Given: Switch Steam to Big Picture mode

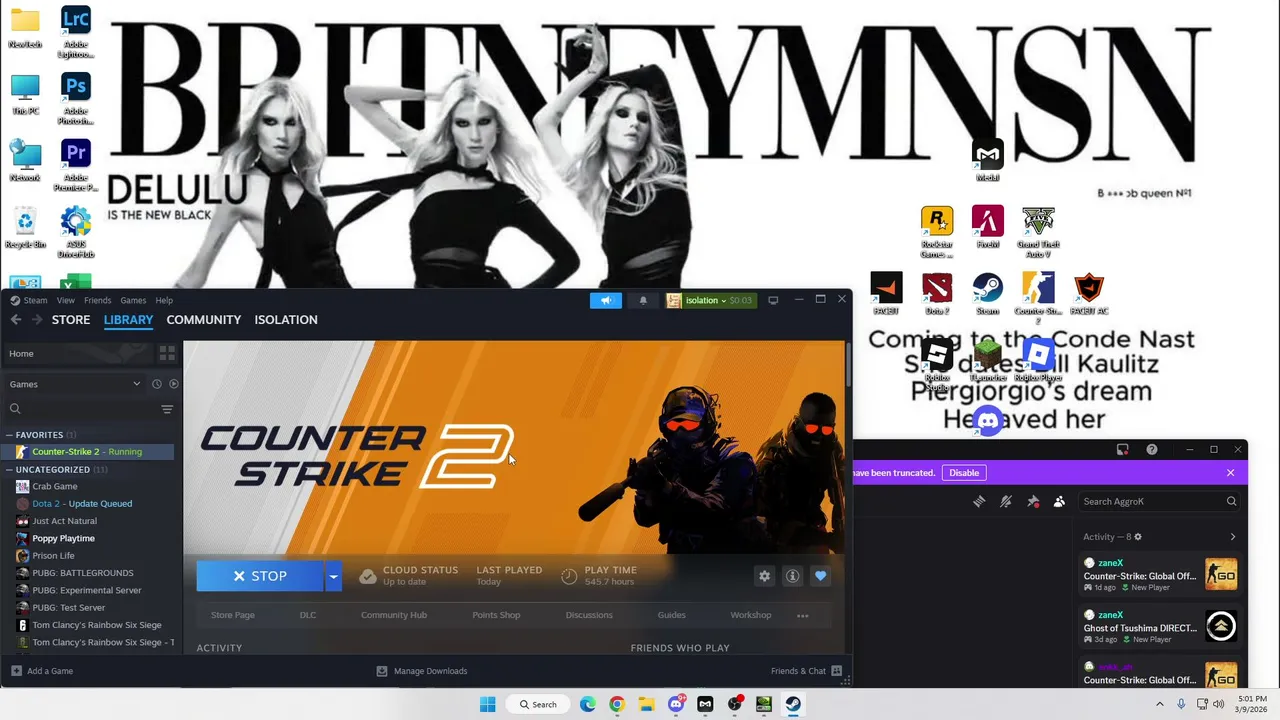Looking at the screenshot, I should tap(773, 300).
